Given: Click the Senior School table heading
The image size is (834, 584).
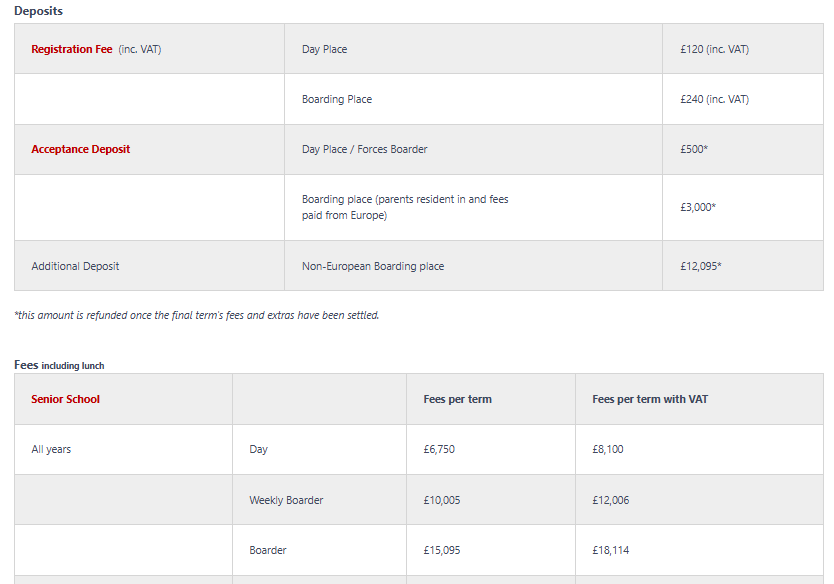Looking at the screenshot, I should [x=65, y=399].
